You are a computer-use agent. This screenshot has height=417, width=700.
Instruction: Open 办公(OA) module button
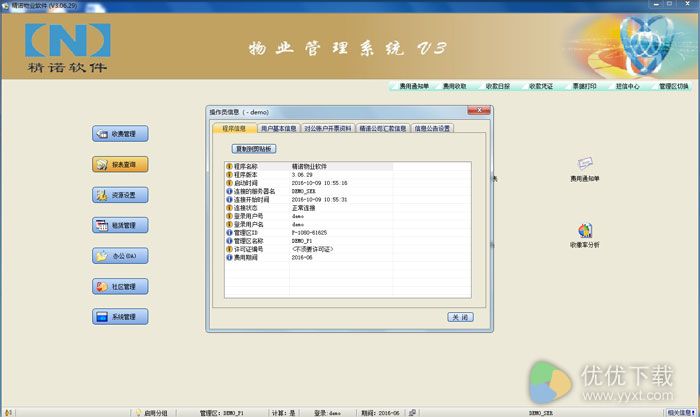point(120,256)
